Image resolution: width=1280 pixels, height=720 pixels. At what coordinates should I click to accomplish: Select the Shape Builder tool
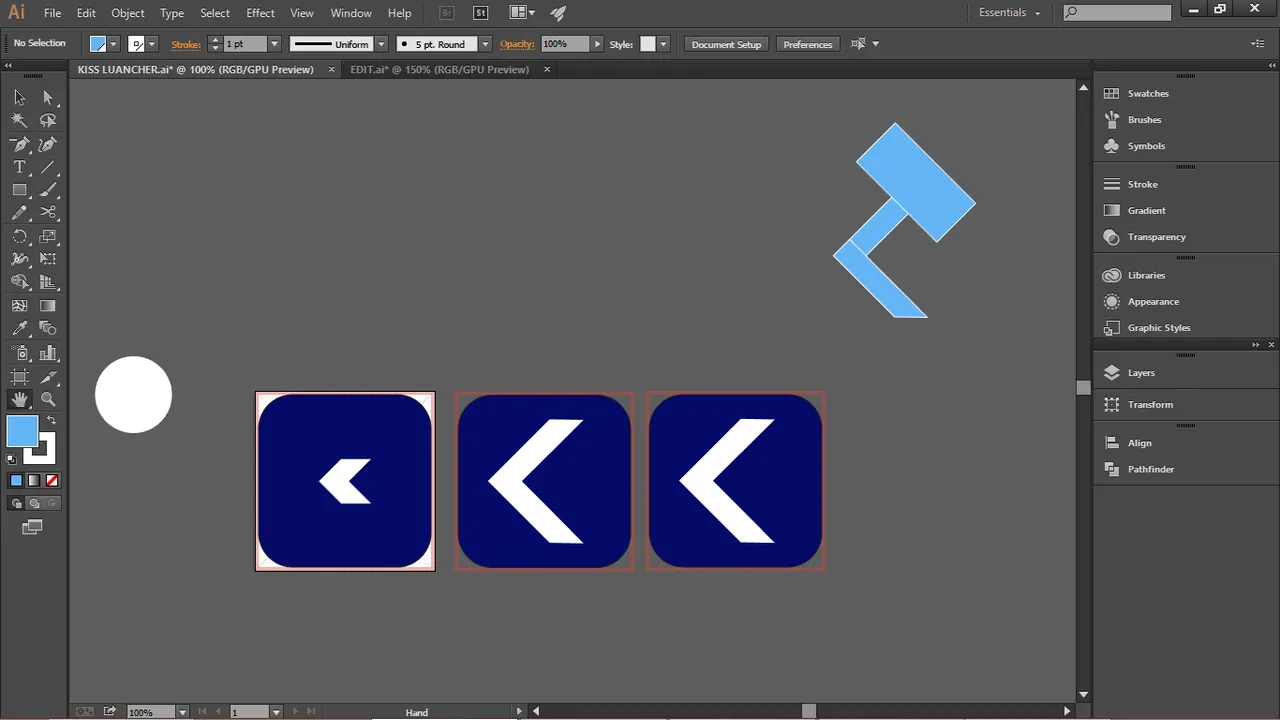pyautogui.click(x=19, y=283)
